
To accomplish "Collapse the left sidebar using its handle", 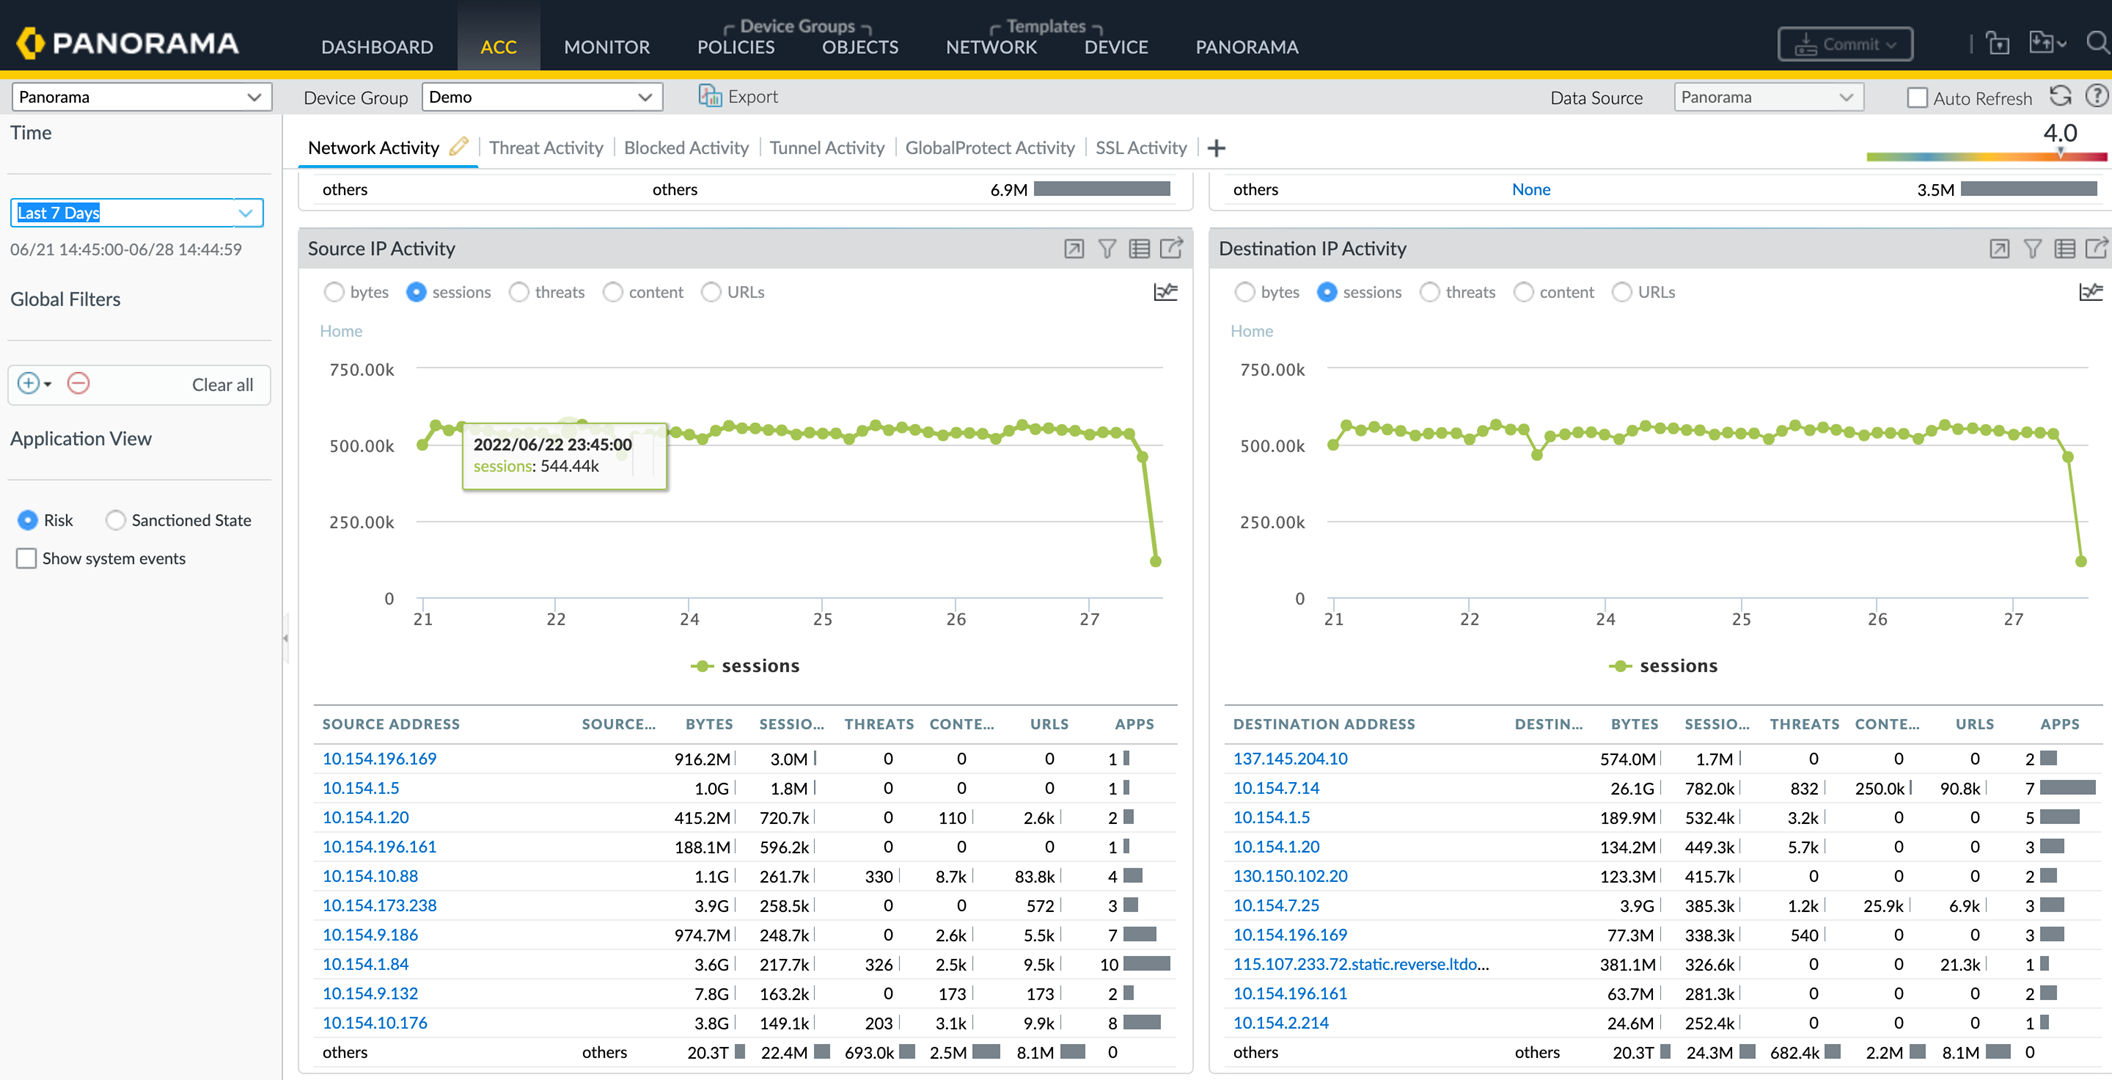I will pyautogui.click(x=286, y=637).
